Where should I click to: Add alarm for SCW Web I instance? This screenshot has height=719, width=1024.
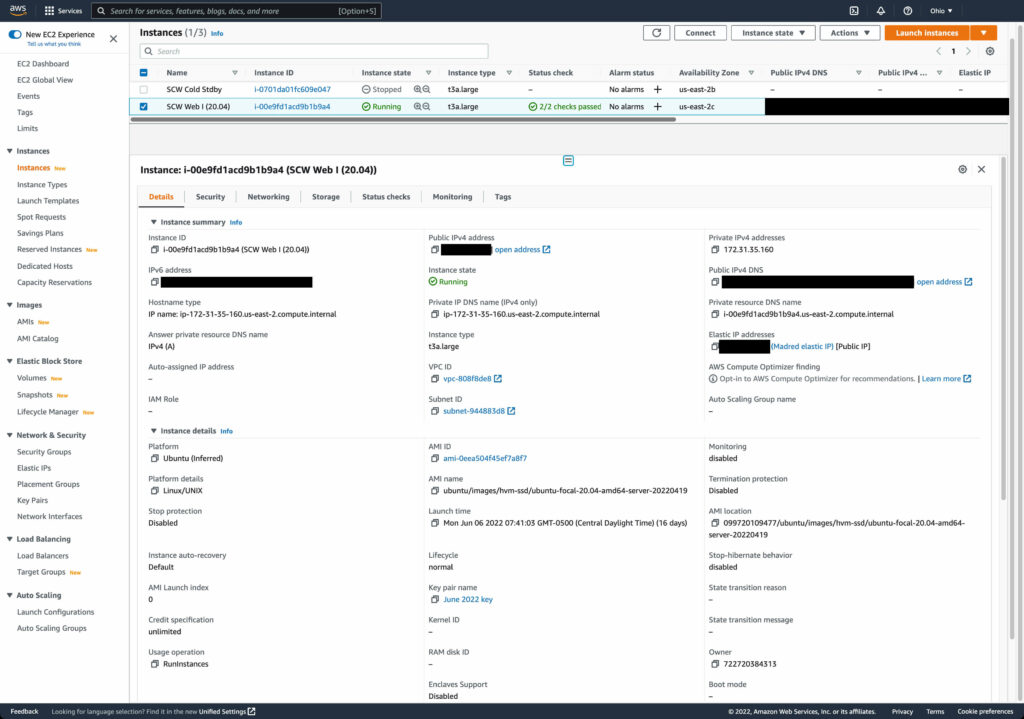(x=658, y=106)
